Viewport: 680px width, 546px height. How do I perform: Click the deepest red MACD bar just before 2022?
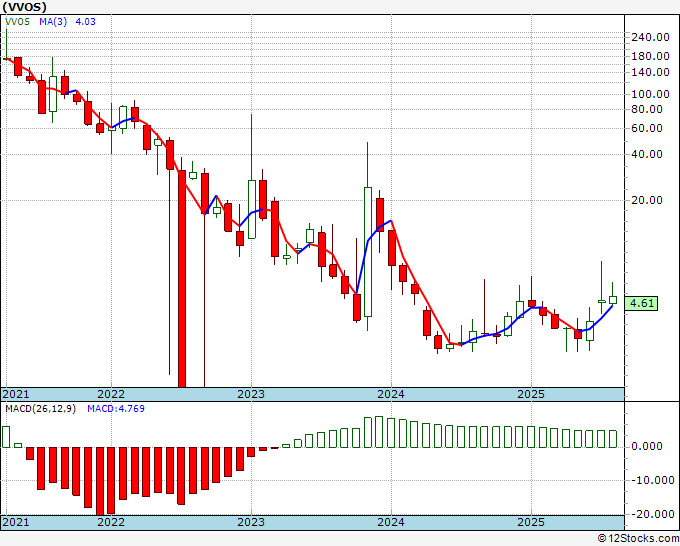tap(100, 481)
